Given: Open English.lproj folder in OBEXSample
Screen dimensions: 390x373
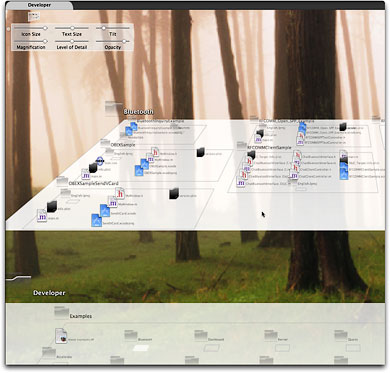Looking at the screenshot, I should [x=110, y=151].
